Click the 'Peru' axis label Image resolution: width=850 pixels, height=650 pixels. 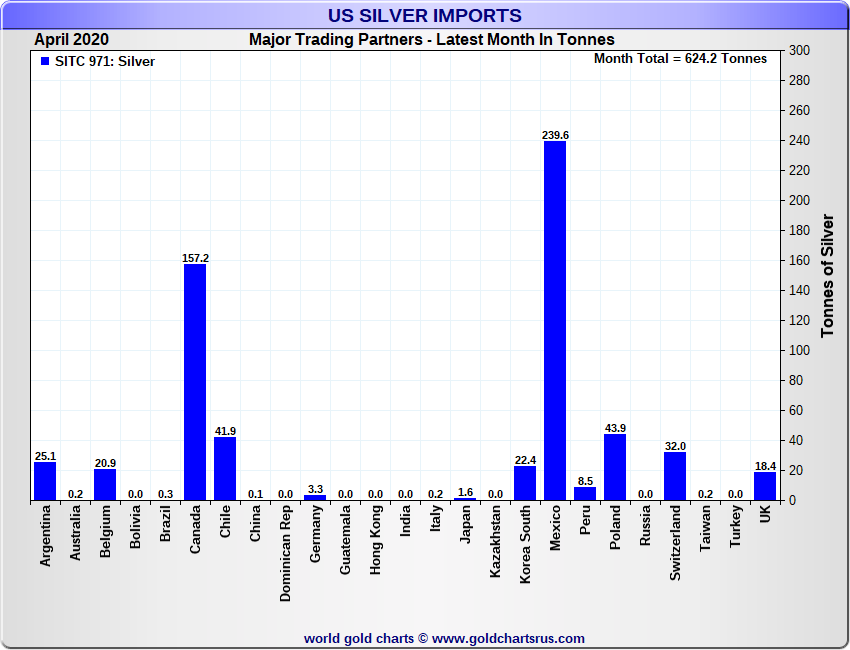585,519
